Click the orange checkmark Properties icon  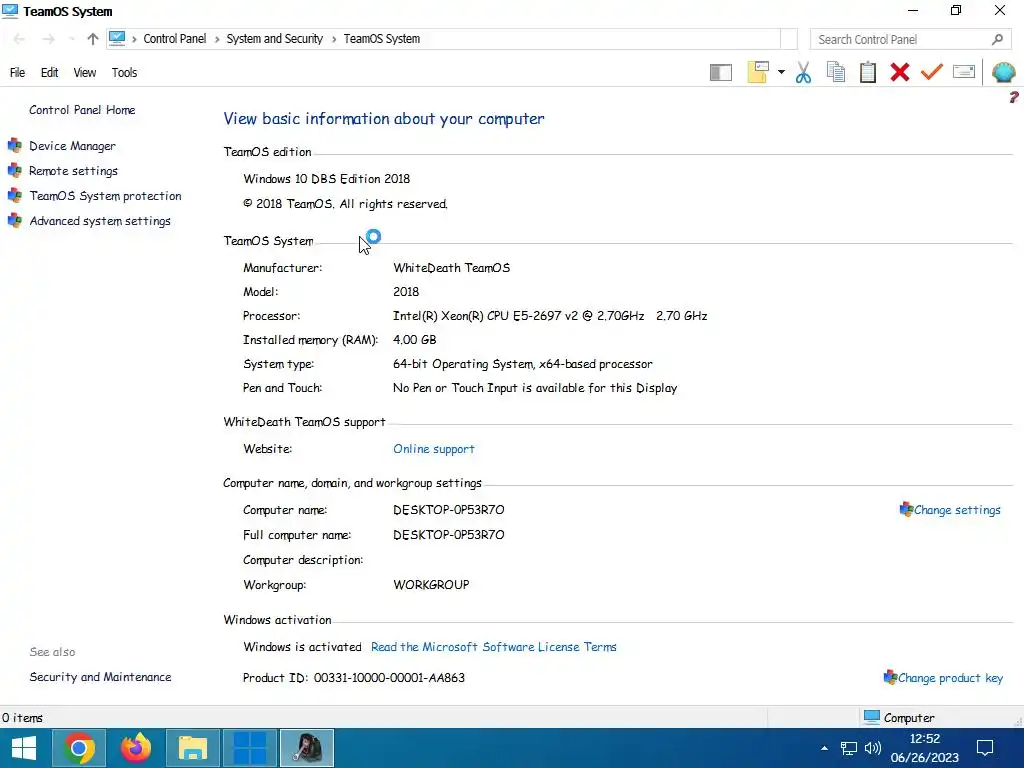(932, 71)
